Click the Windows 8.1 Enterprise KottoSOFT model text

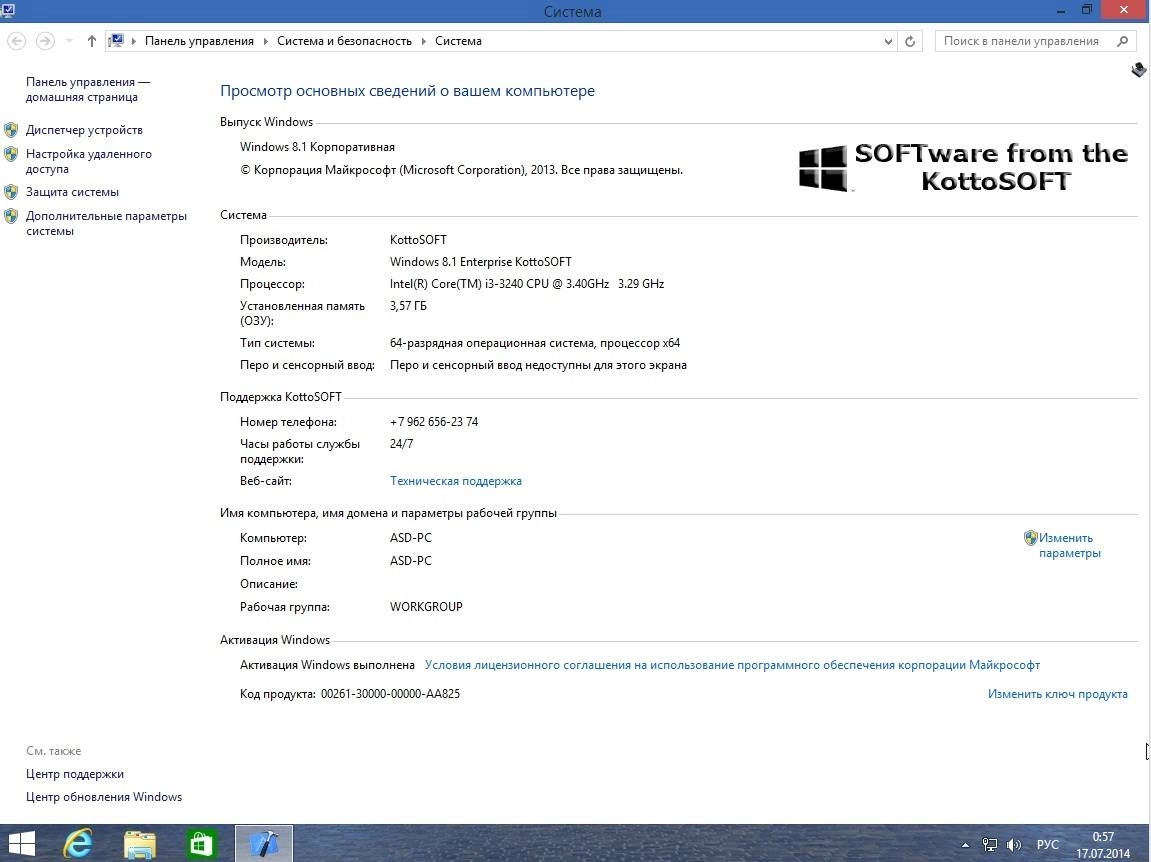pos(481,262)
